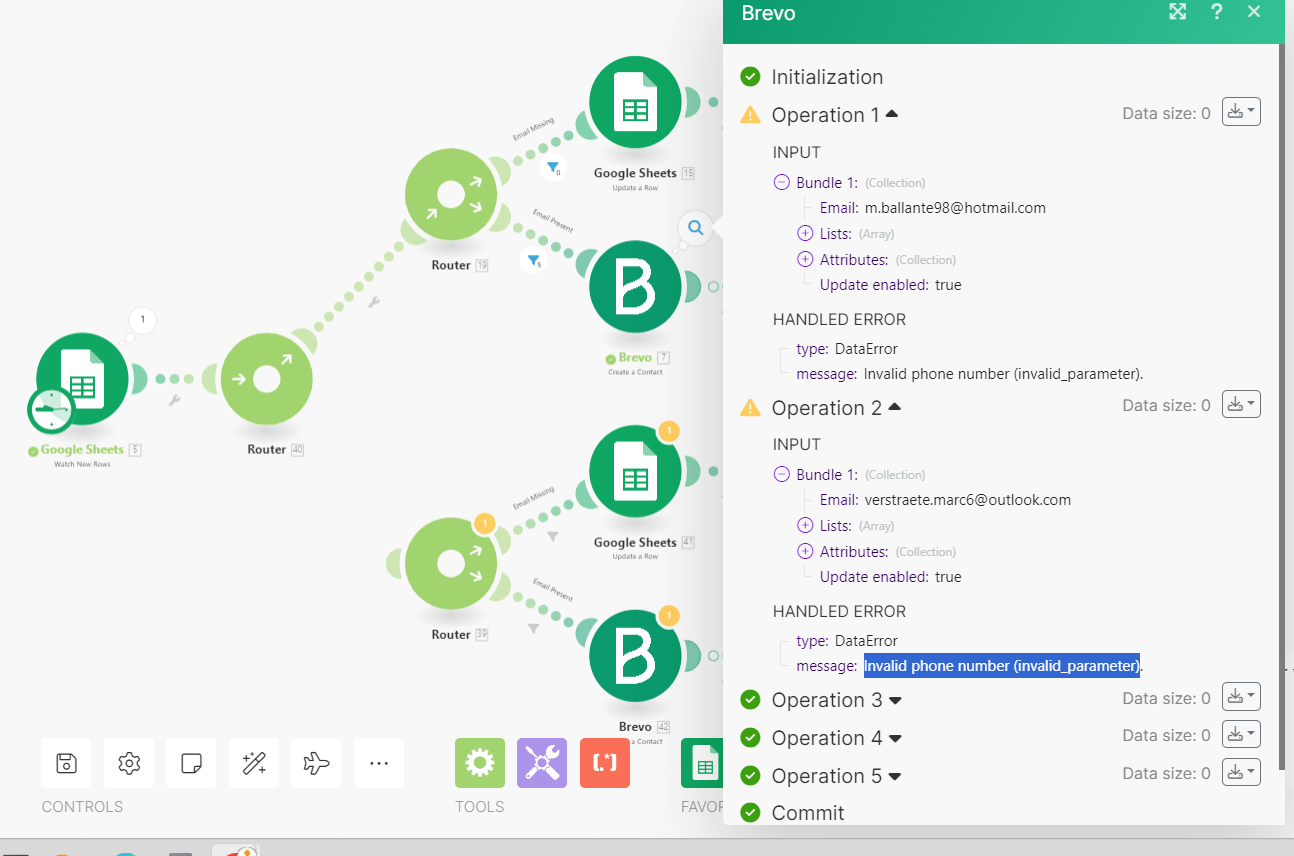Open the more controls ellipsis button

point(379,763)
